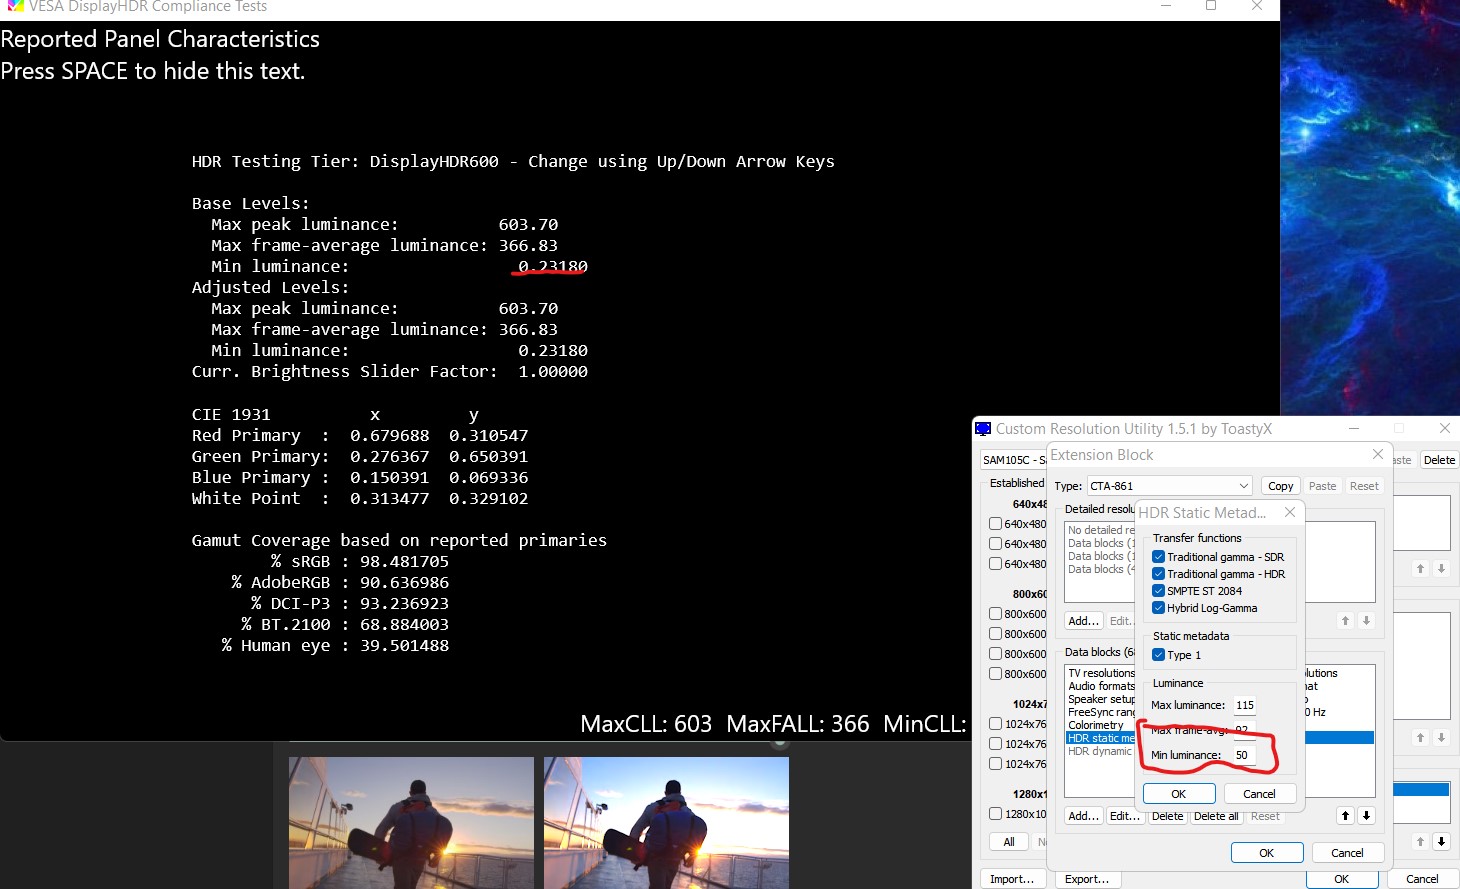Click the Export... button in CRU
This screenshot has height=889, width=1460.
click(1087, 879)
